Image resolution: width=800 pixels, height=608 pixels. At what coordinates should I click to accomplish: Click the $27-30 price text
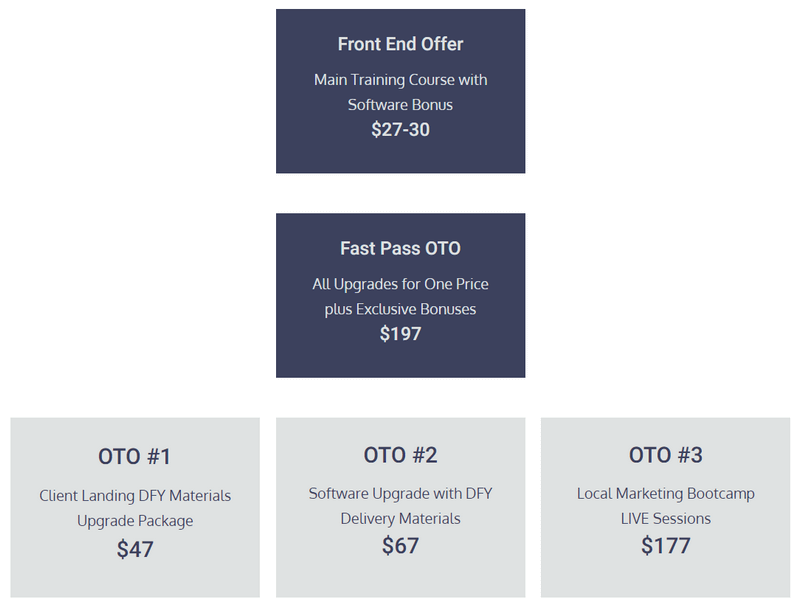coord(401,130)
